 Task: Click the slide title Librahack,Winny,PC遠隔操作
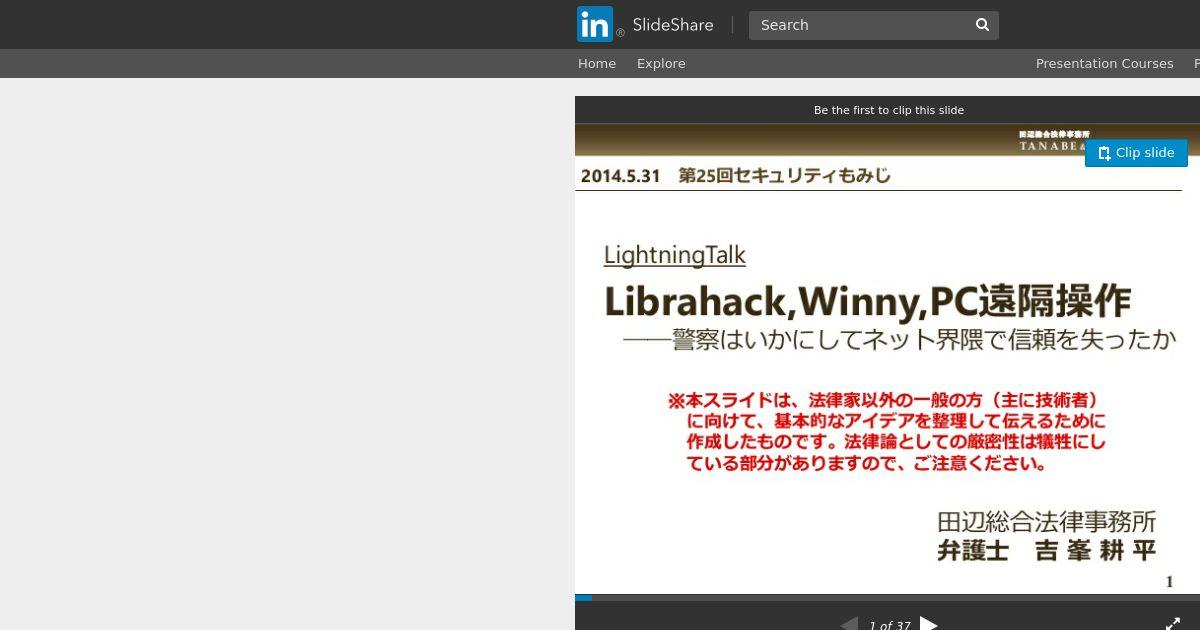tap(867, 300)
